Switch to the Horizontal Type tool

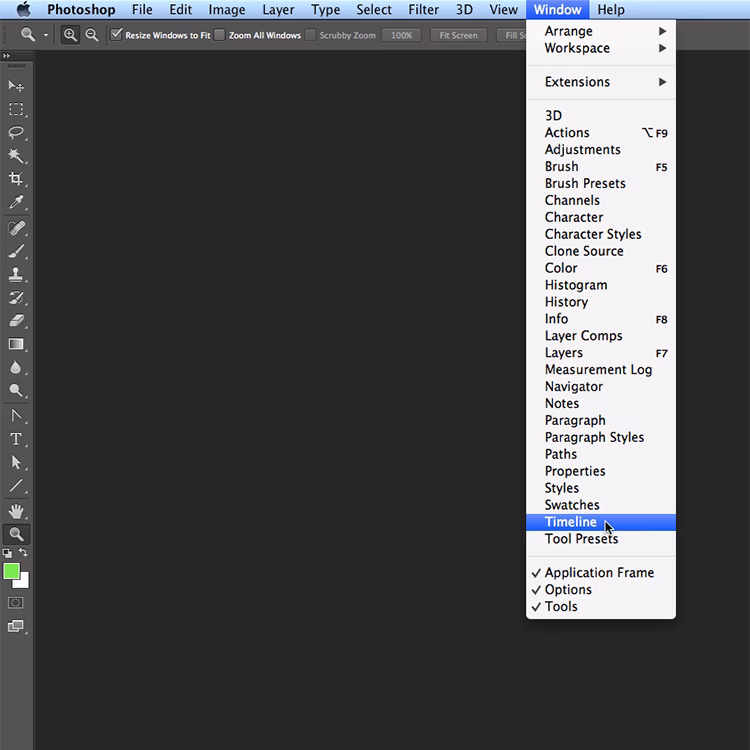click(16, 439)
